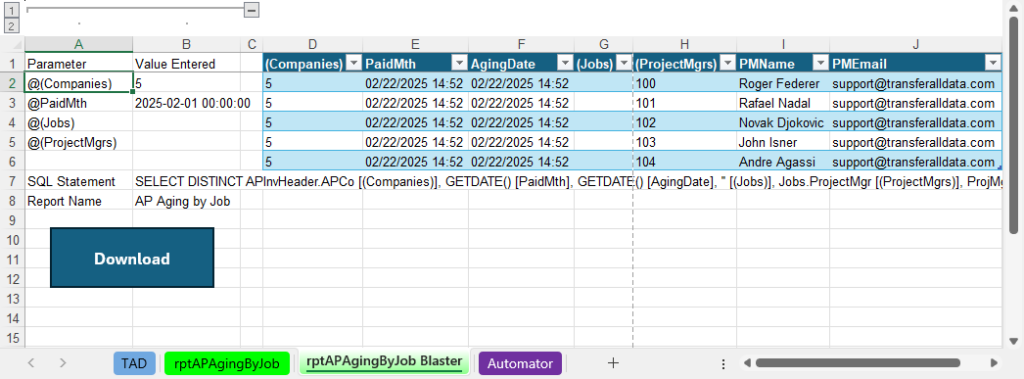Switch to the rptAPAgingByJob sheet tab
The height and width of the screenshot is (379, 1024).
point(227,363)
